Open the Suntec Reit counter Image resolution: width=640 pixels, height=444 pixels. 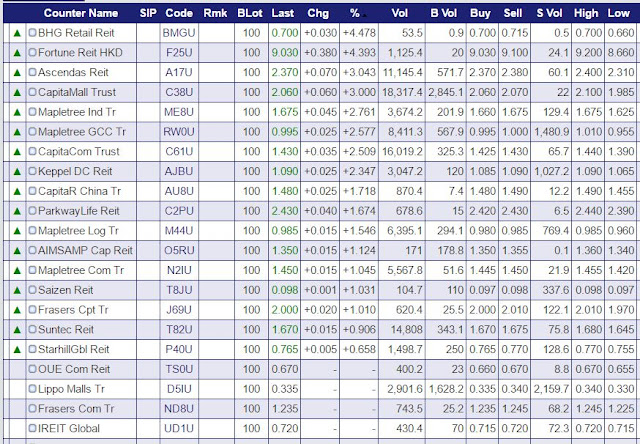66,330
